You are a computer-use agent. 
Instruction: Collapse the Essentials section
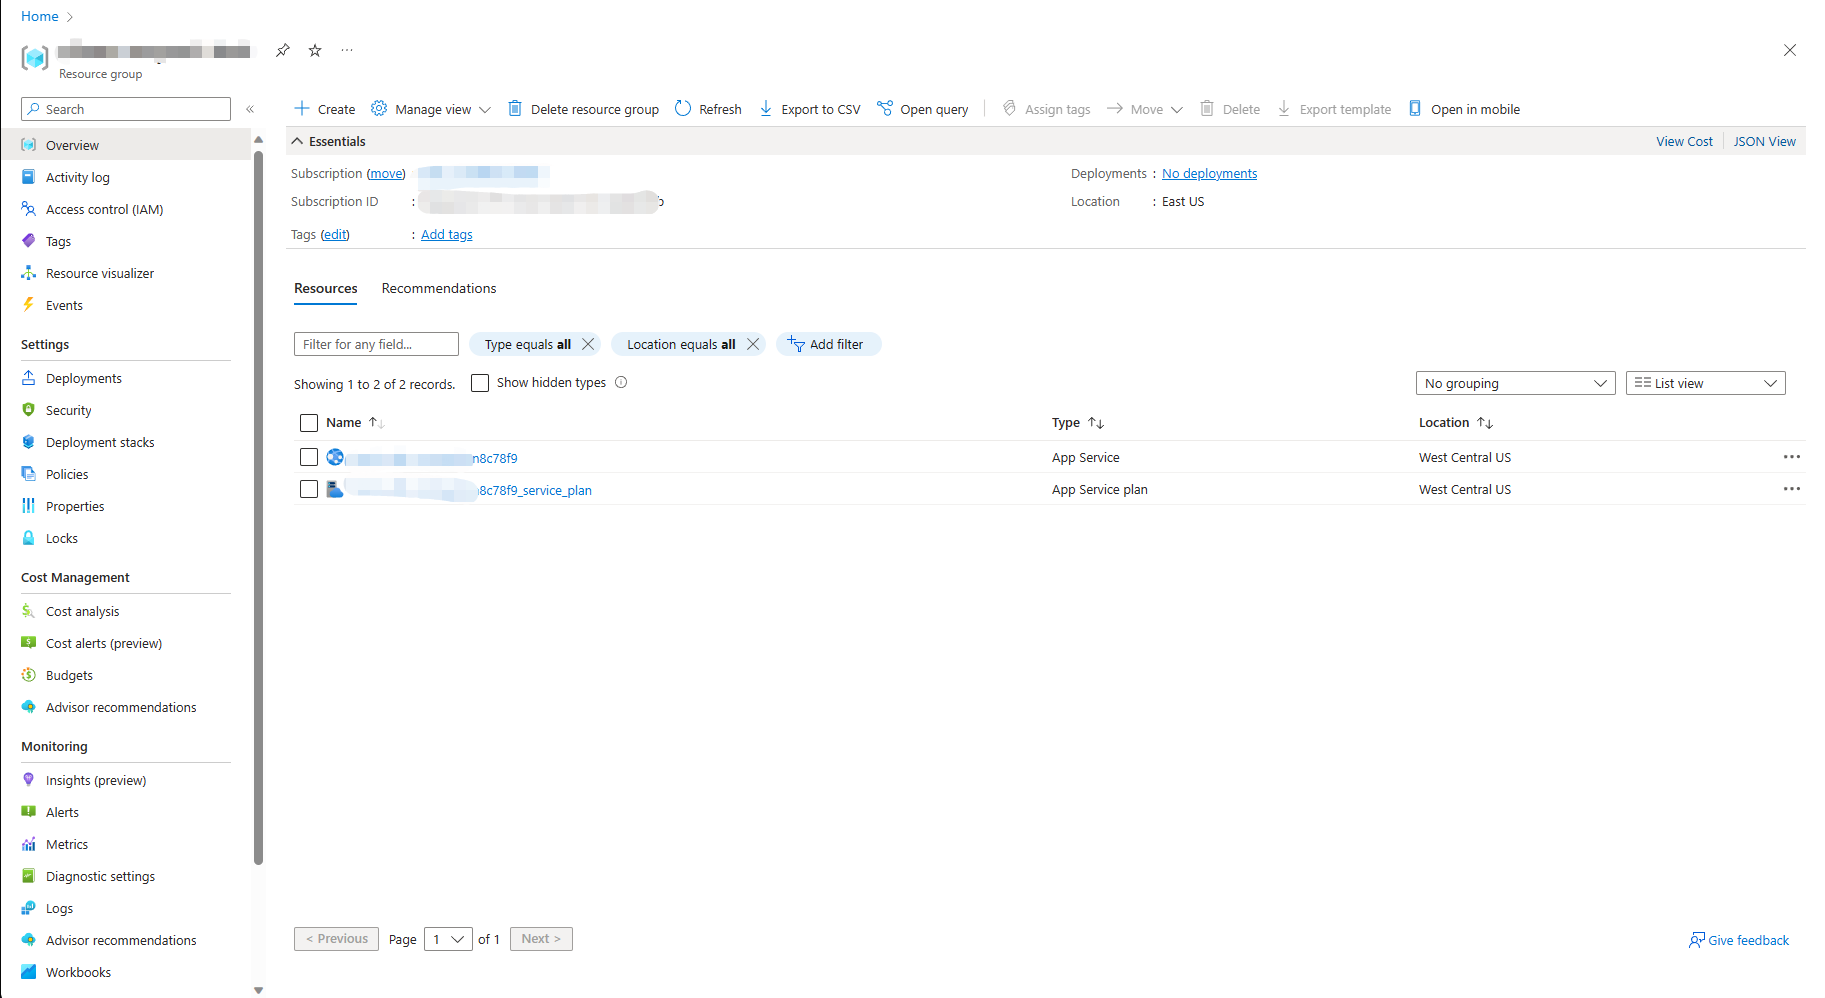click(297, 142)
